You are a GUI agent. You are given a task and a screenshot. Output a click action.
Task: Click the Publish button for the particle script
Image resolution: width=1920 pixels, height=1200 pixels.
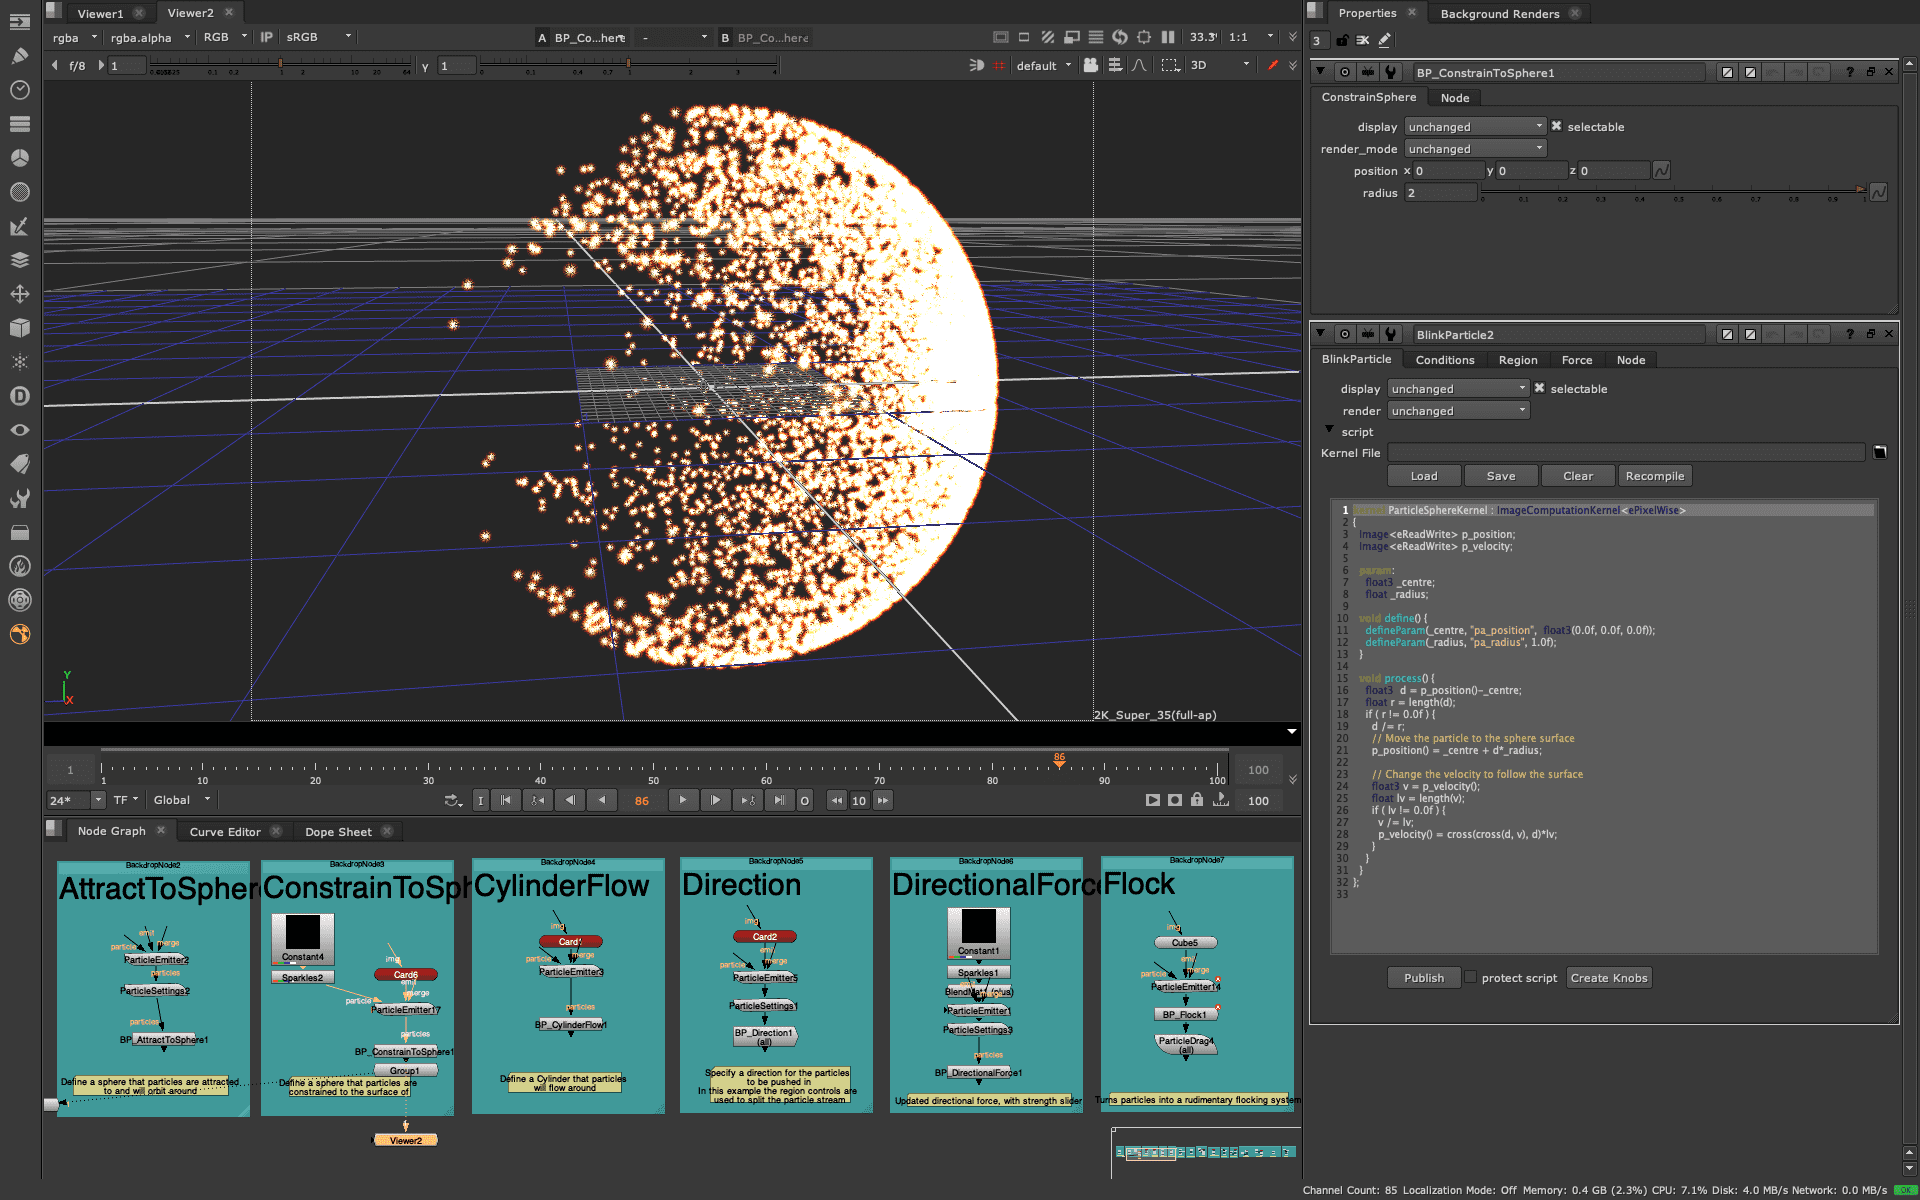click(x=1424, y=977)
